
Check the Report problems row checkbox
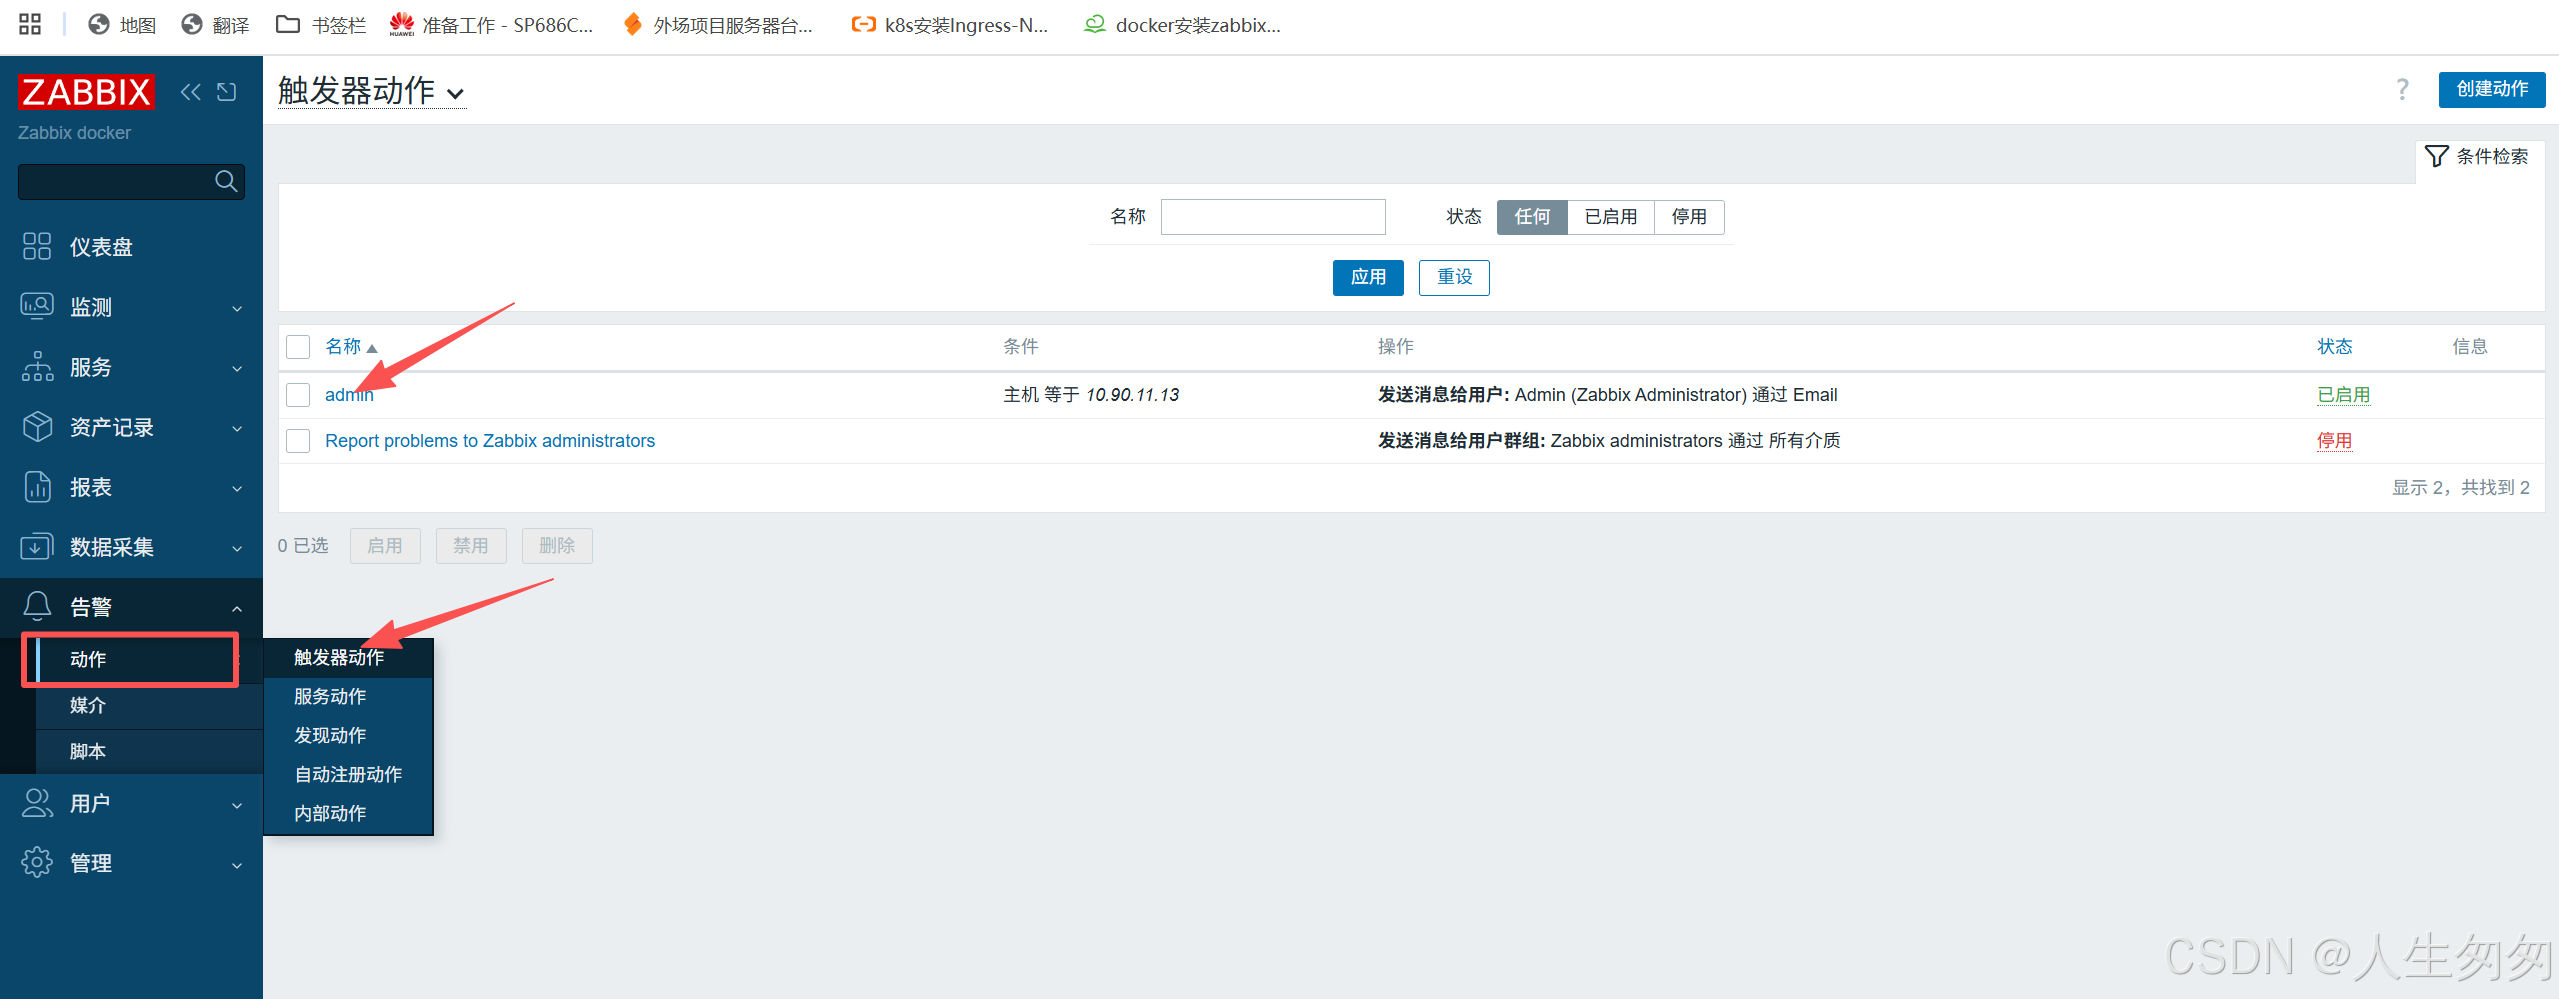click(x=298, y=441)
